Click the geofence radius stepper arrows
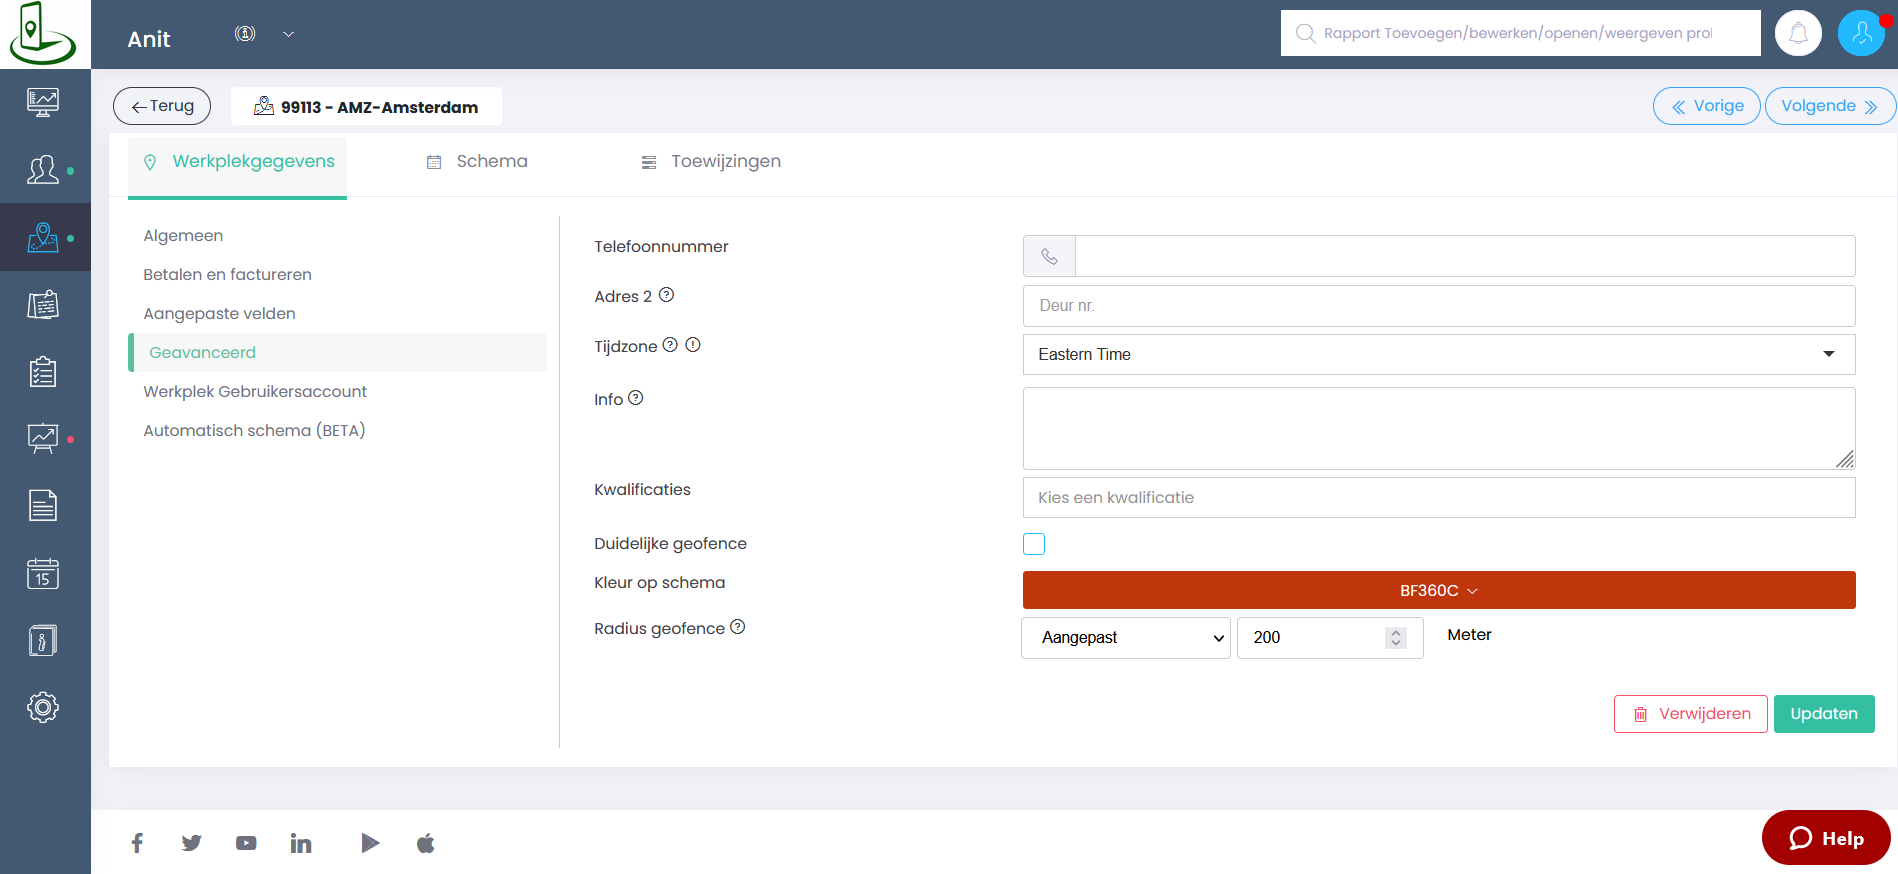The height and width of the screenshot is (874, 1898). click(1396, 637)
